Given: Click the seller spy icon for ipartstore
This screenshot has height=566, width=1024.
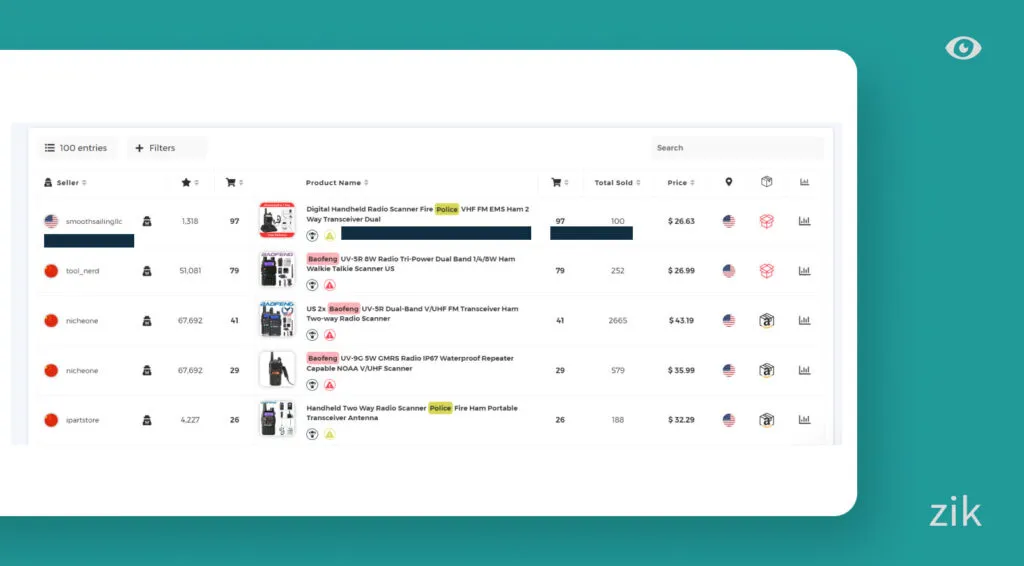Looking at the screenshot, I should [147, 420].
